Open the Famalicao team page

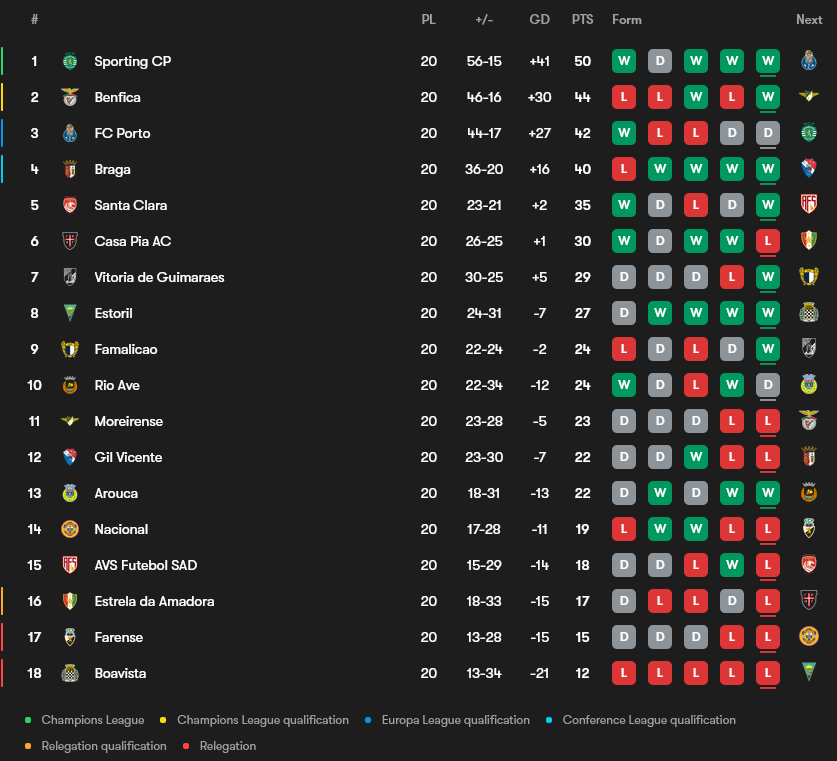(x=125, y=349)
